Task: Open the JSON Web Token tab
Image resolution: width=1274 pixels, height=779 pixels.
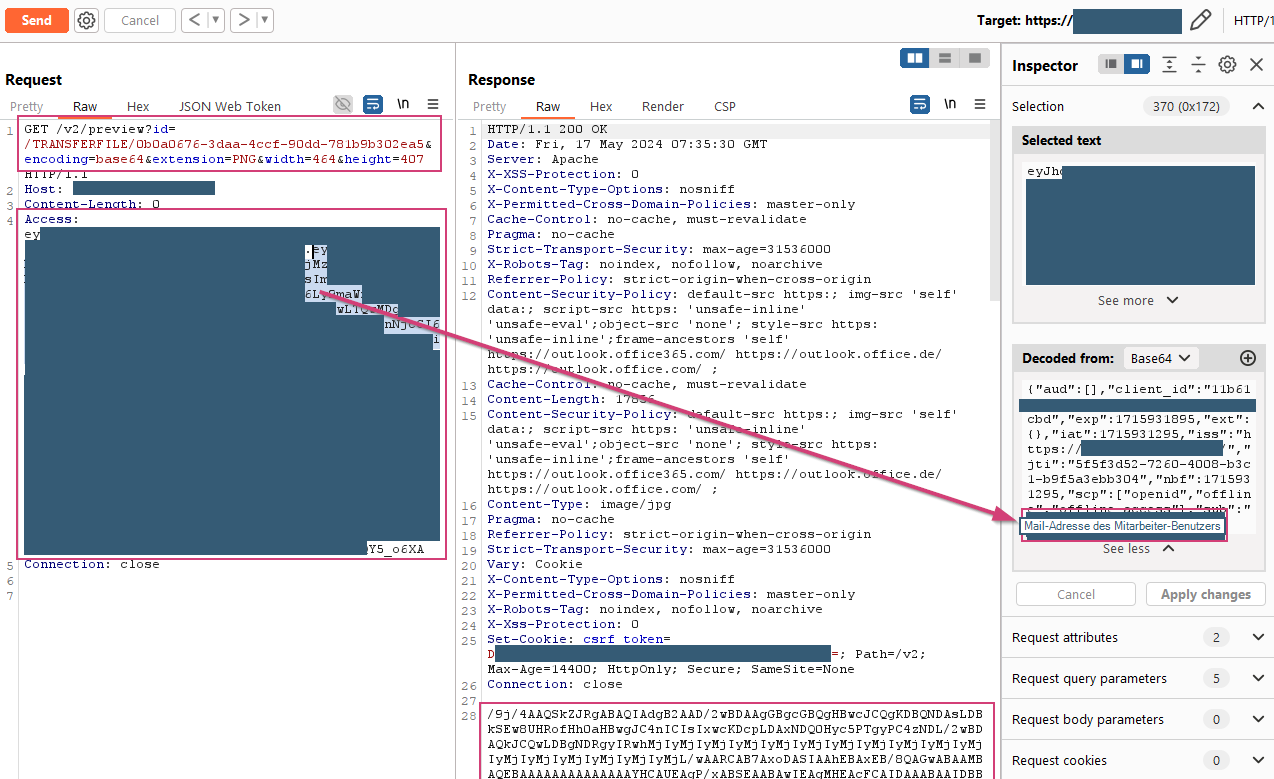Action: pos(230,106)
